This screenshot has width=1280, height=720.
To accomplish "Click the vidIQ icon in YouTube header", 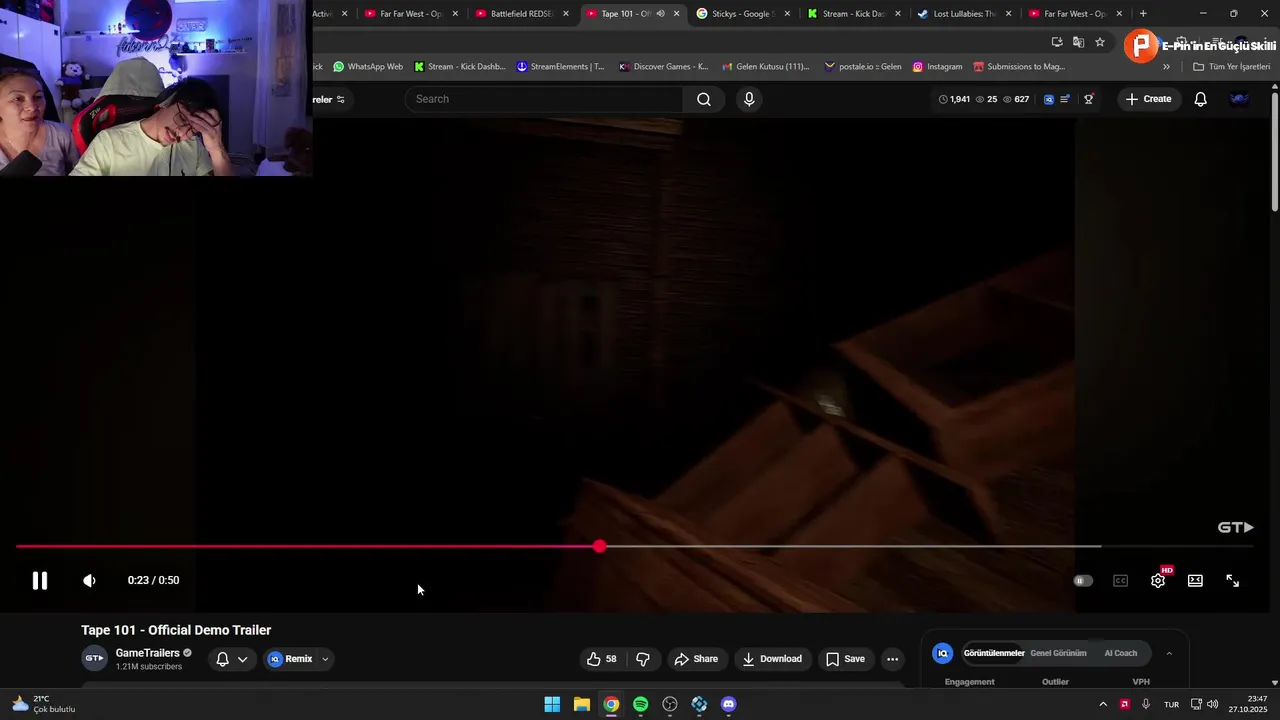I will (1048, 99).
